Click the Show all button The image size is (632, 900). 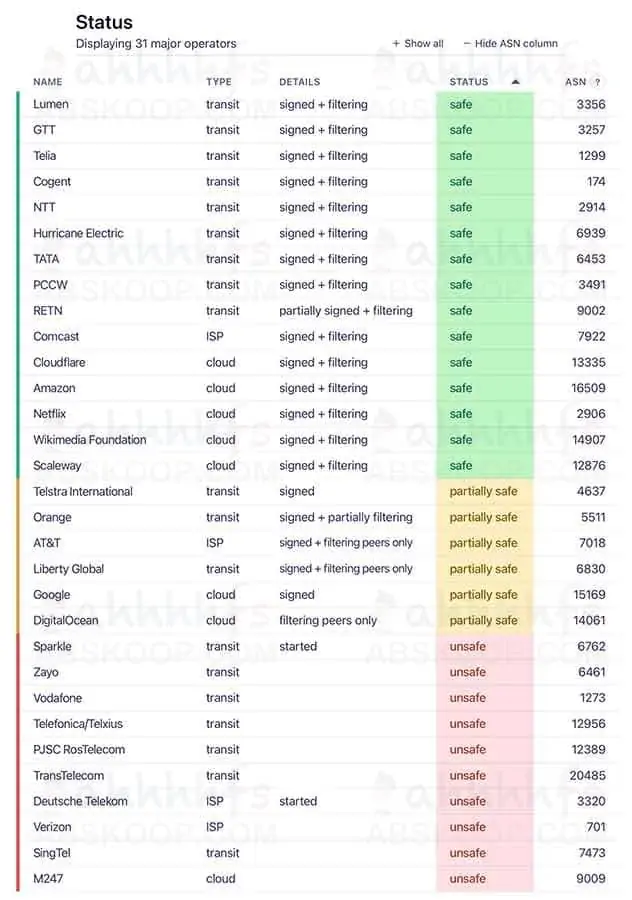click(418, 44)
